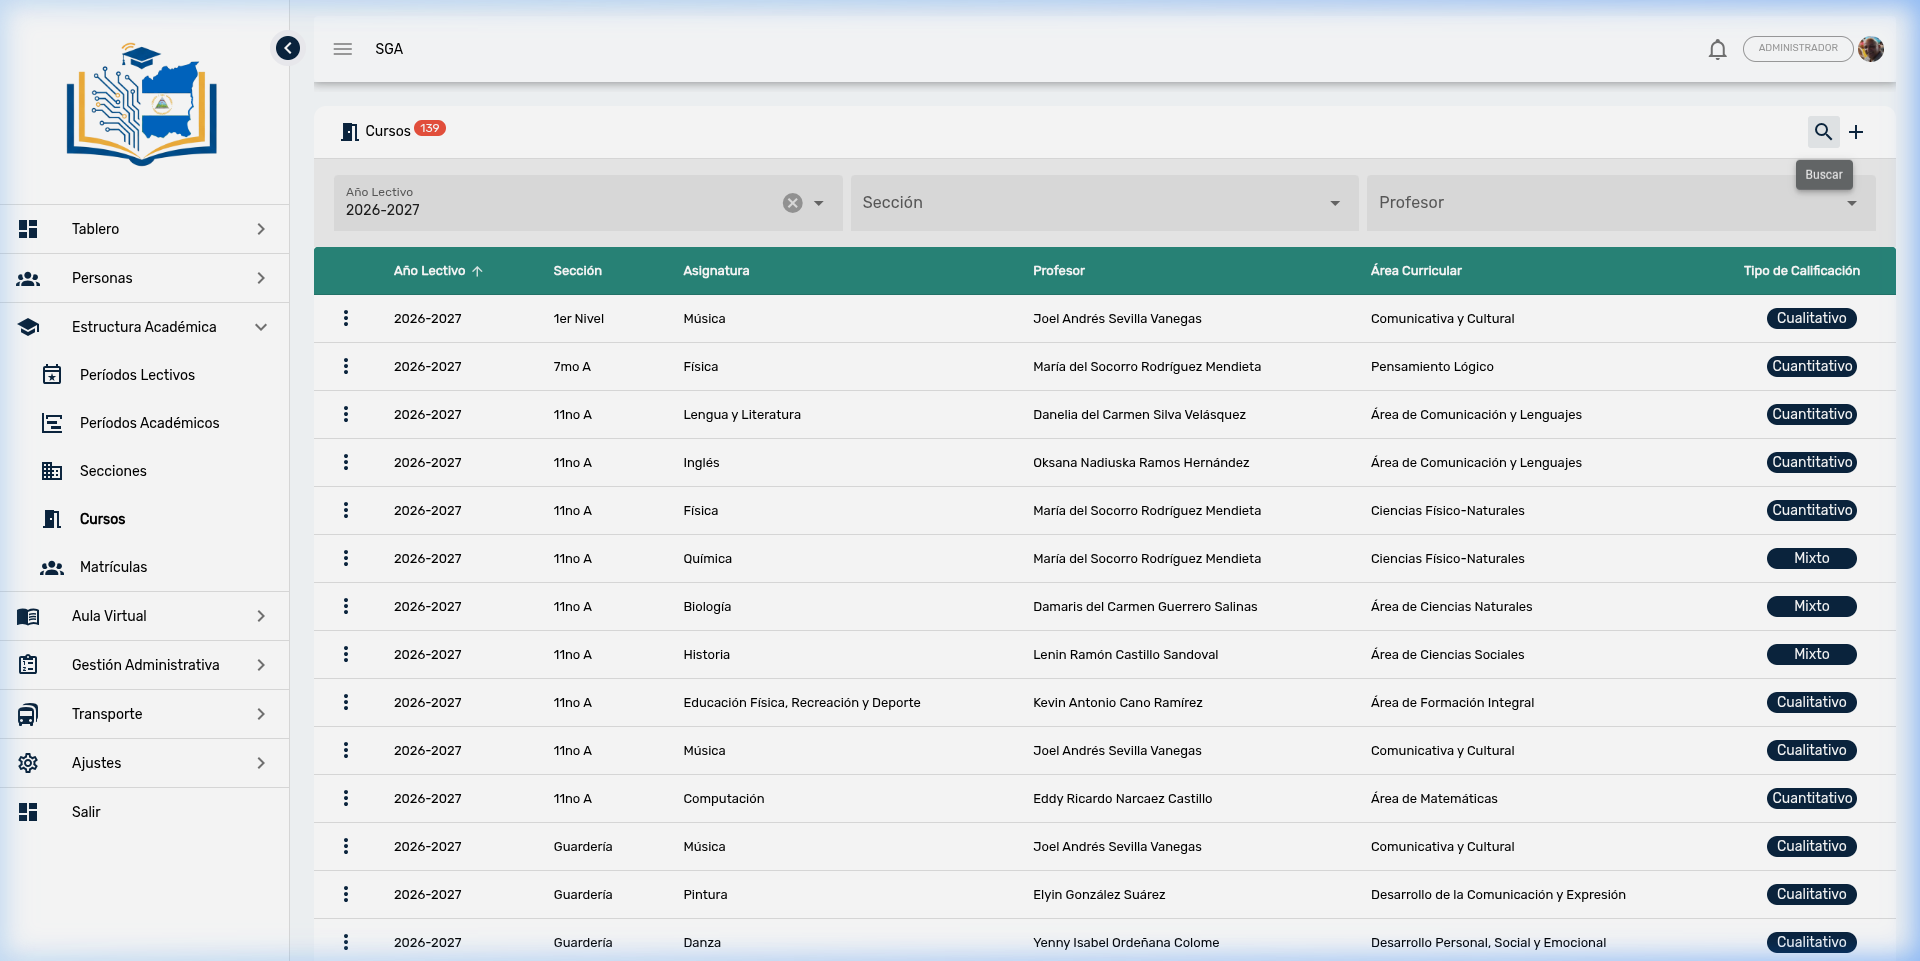
Task: Open the notifications bell
Action: [1717, 49]
